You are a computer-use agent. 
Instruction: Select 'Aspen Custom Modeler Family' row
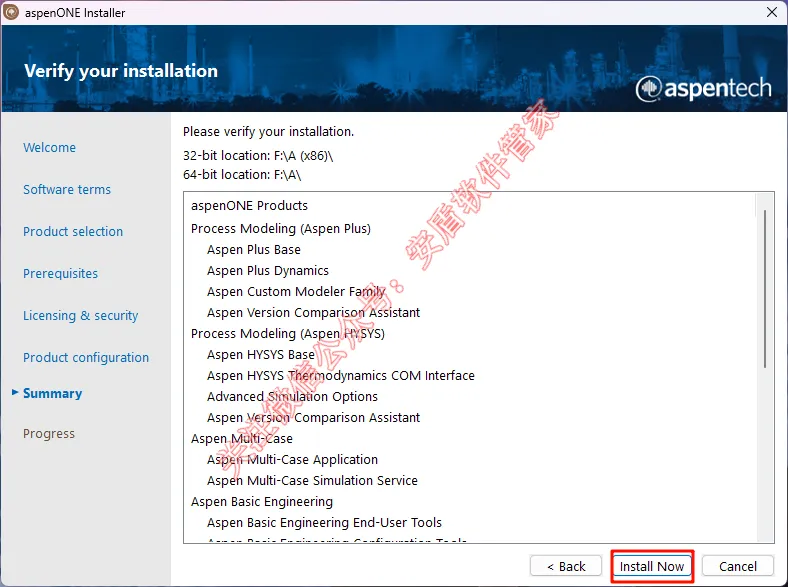(296, 291)
